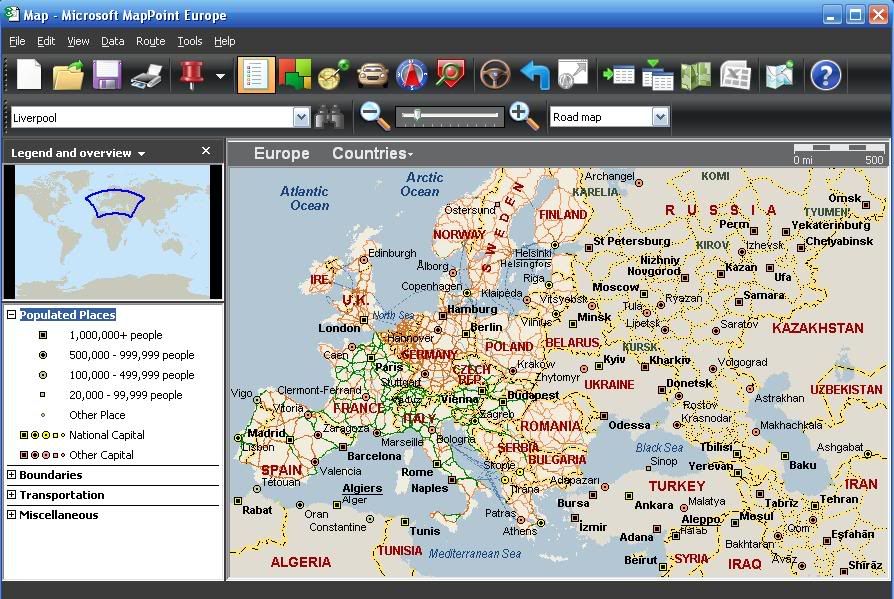This screenshot has width=894, height=599.
Task: Open the Find box history dropdown
Action: click(x=302, y=117)
